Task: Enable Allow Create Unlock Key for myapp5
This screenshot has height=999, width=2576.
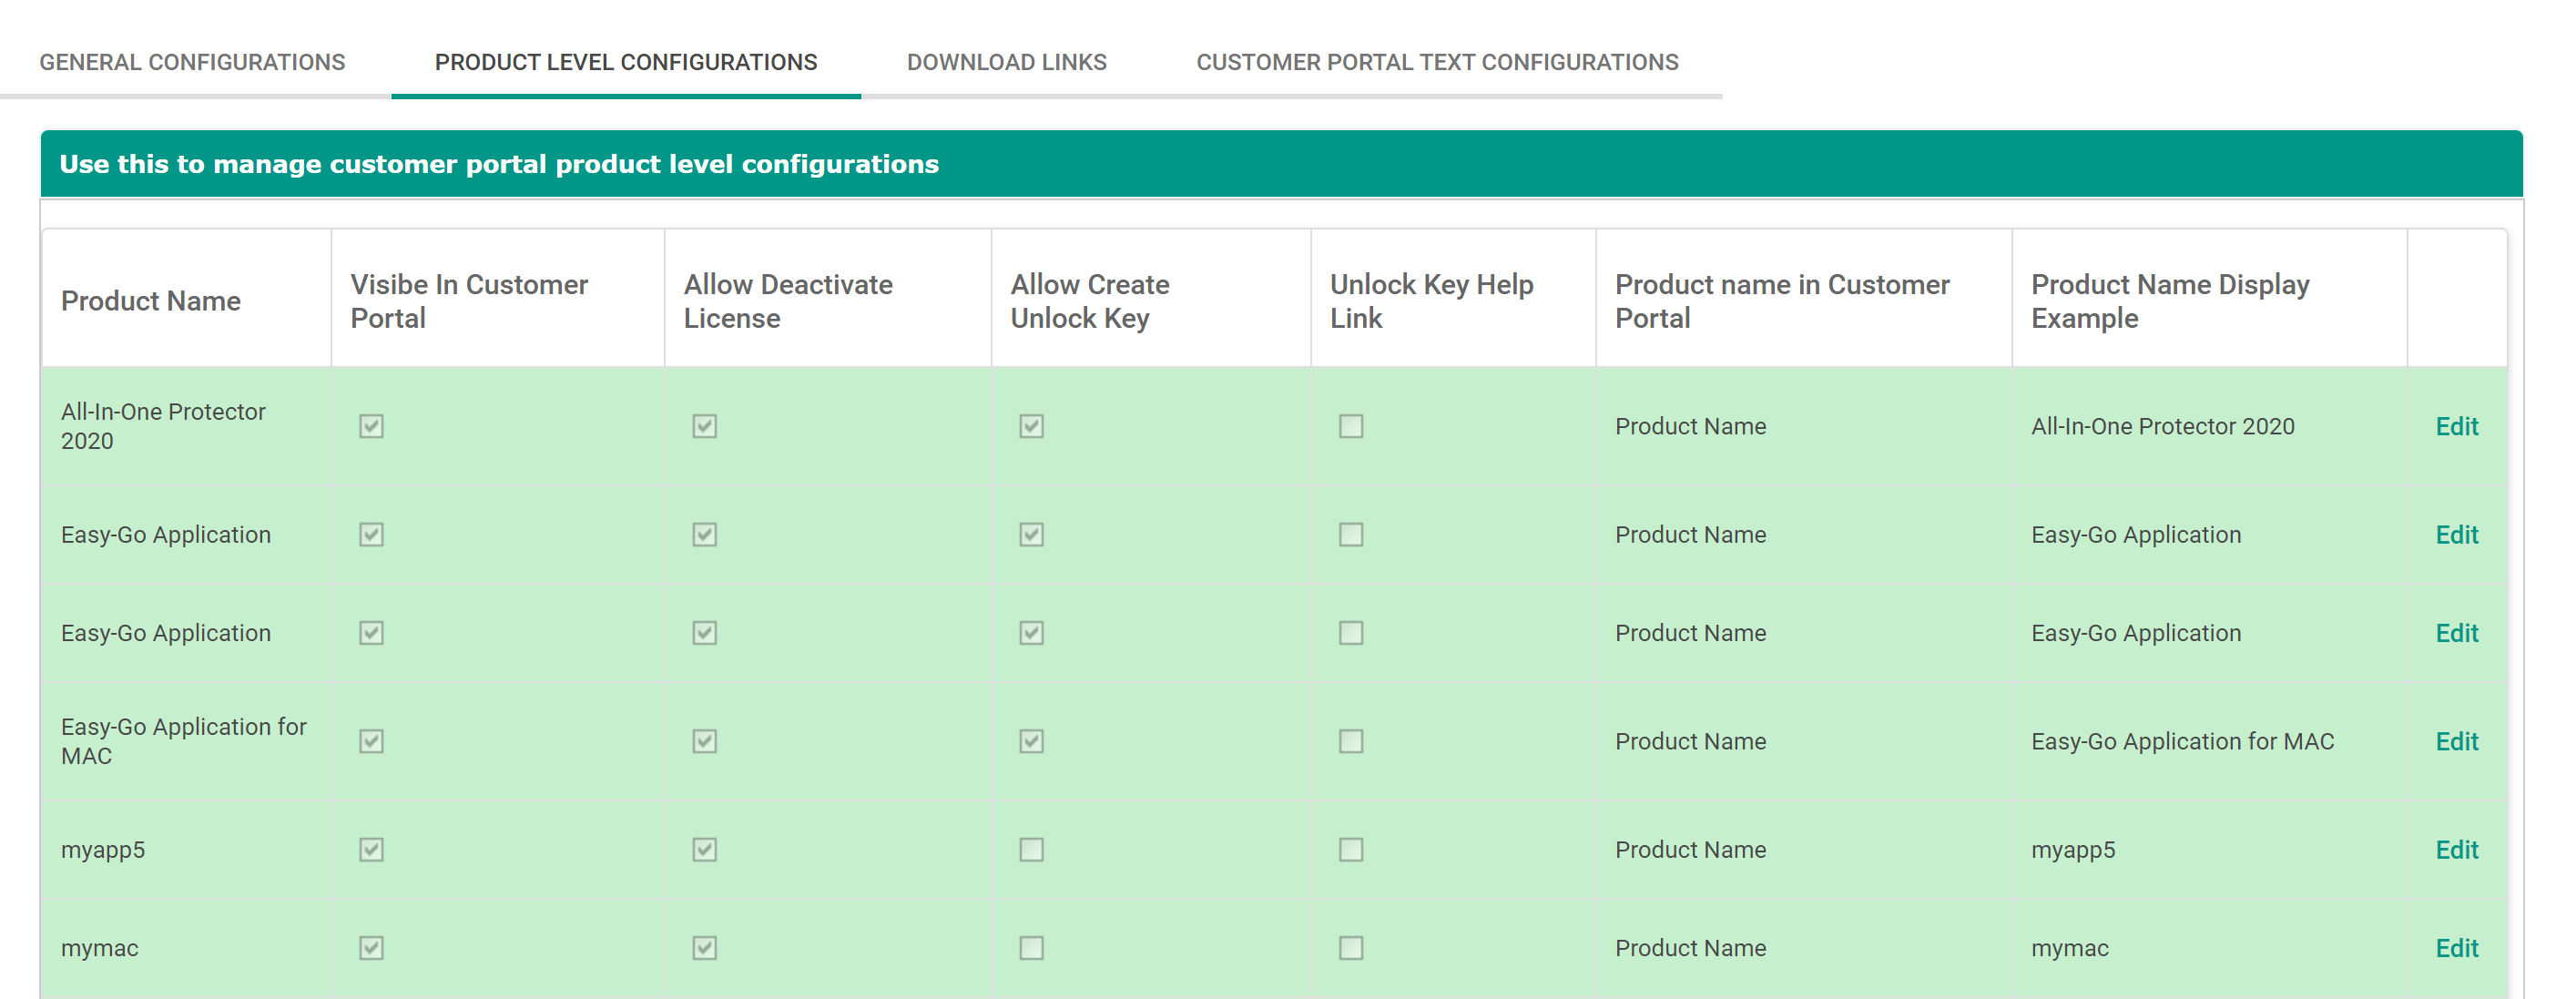Action: 1031,850
